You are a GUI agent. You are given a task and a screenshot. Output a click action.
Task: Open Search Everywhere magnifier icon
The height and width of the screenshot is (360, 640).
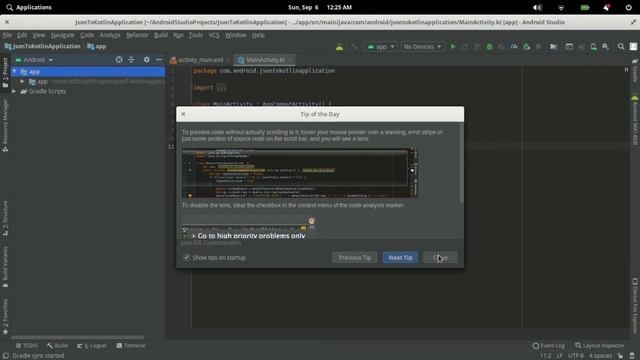(621, 47)
